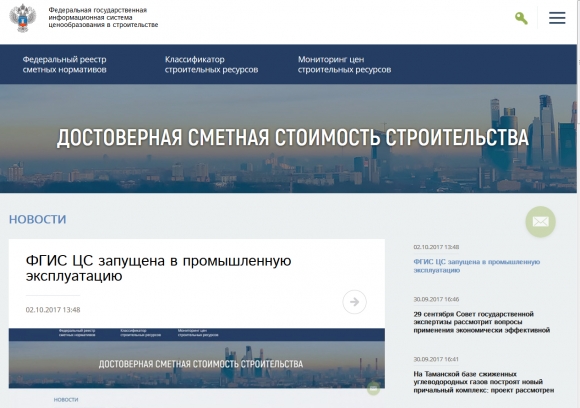Open the hamburger menu icon
The height and width of the screenshot is (408, 580).
click(x=557, y=18)
